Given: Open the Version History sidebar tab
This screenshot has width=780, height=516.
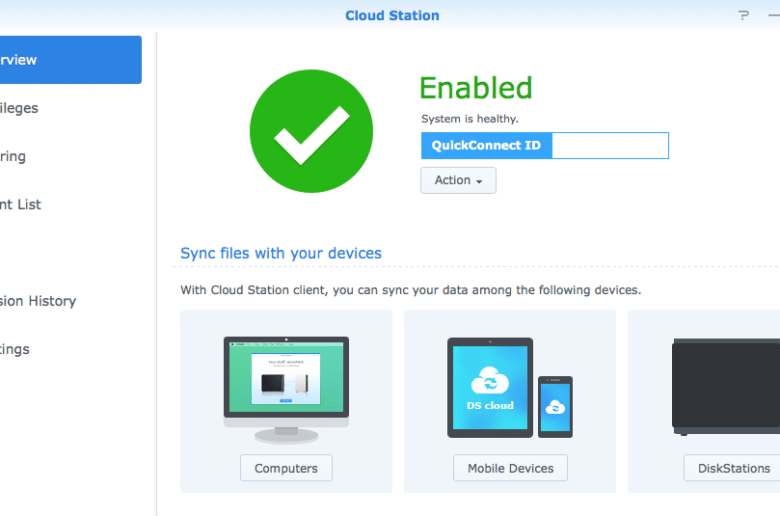Looking at the screenshot, I should click(x=38, y=301).
